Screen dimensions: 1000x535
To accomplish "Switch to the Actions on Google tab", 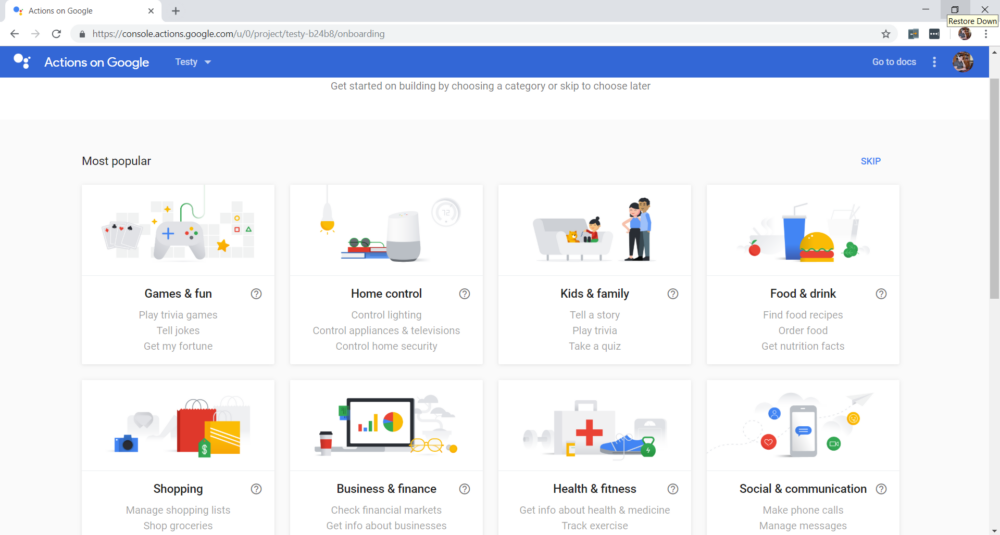I will (81, 11).
